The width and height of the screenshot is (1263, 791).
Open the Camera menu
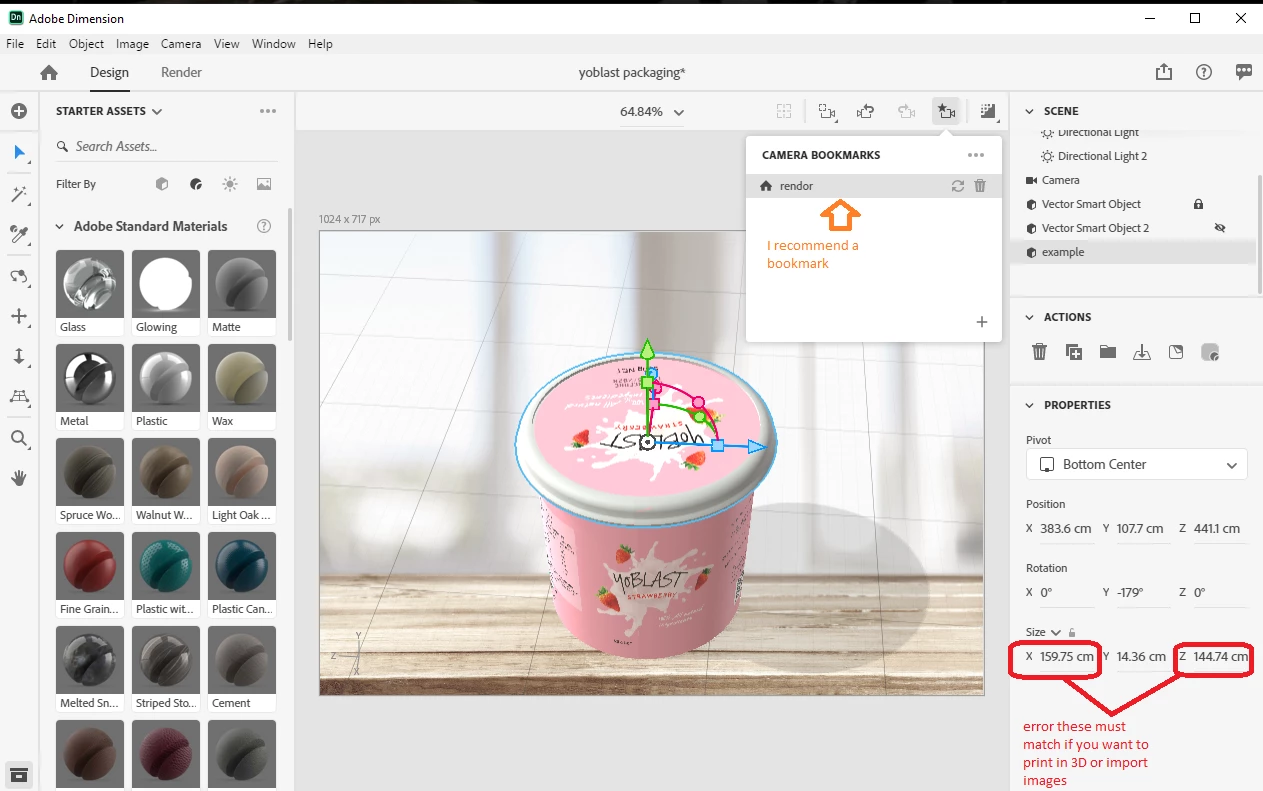click(x=181, y=44)
